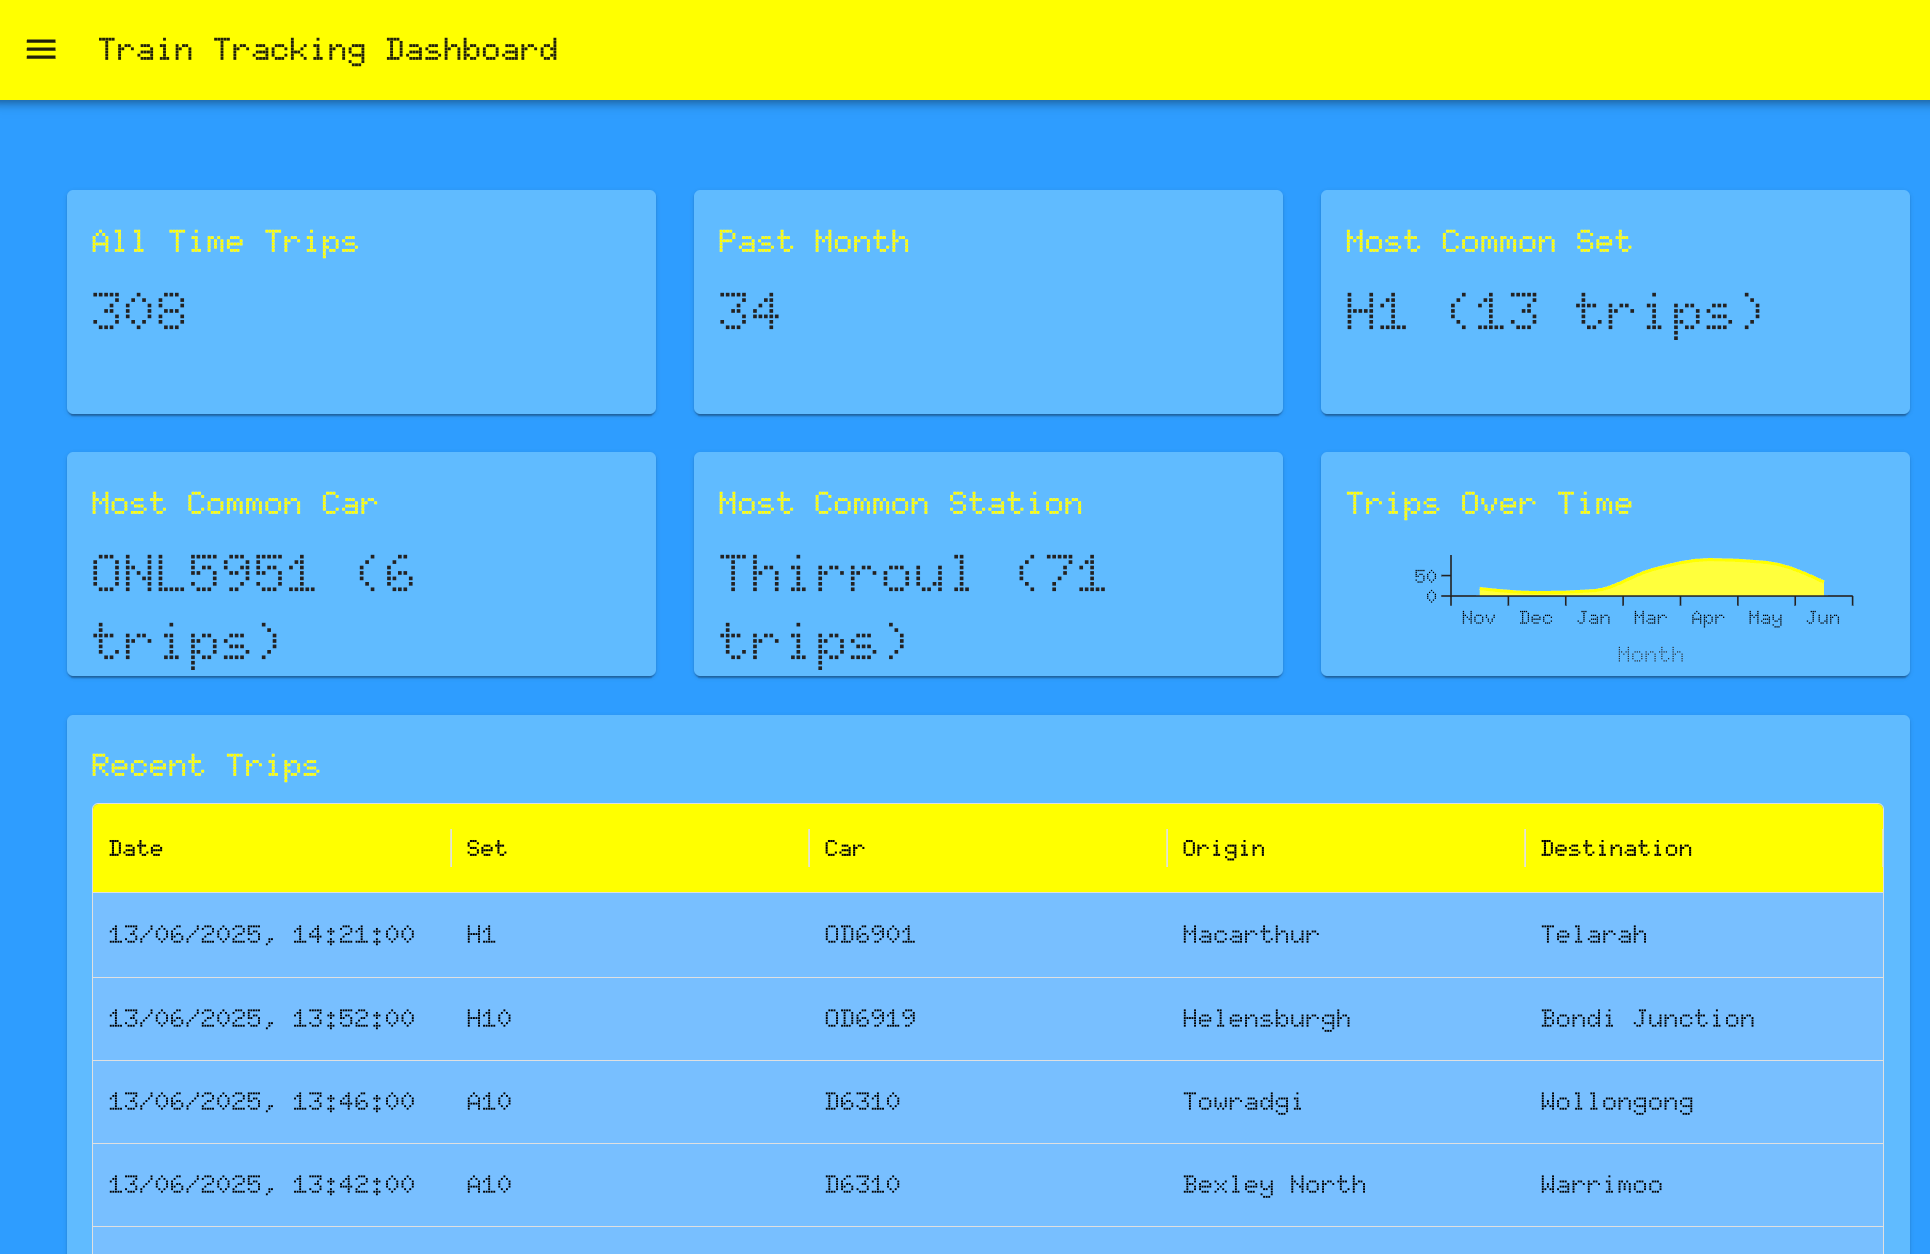Click the Jun label on chart axis

tap(1822, 618)
